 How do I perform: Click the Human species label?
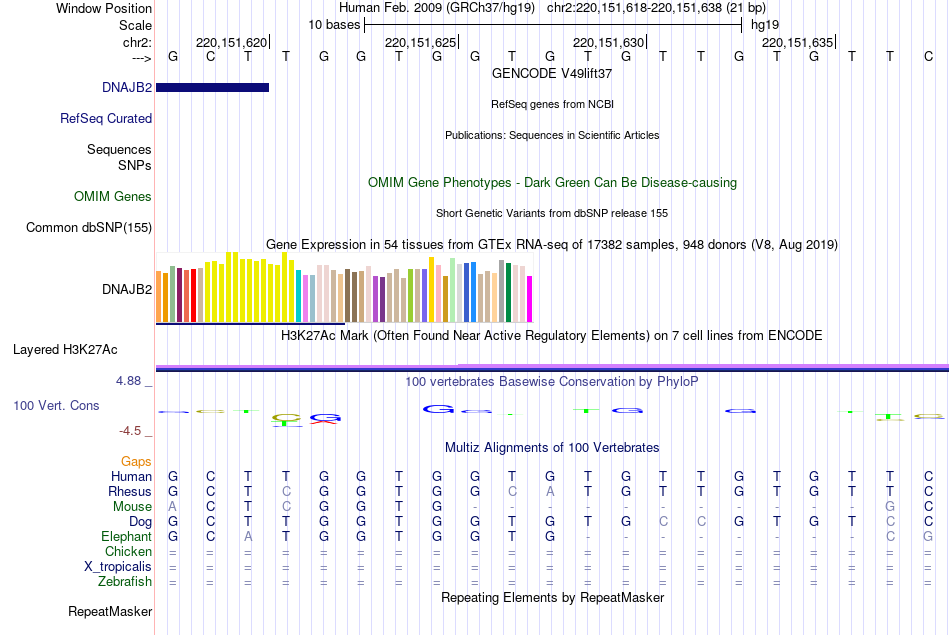131,477
